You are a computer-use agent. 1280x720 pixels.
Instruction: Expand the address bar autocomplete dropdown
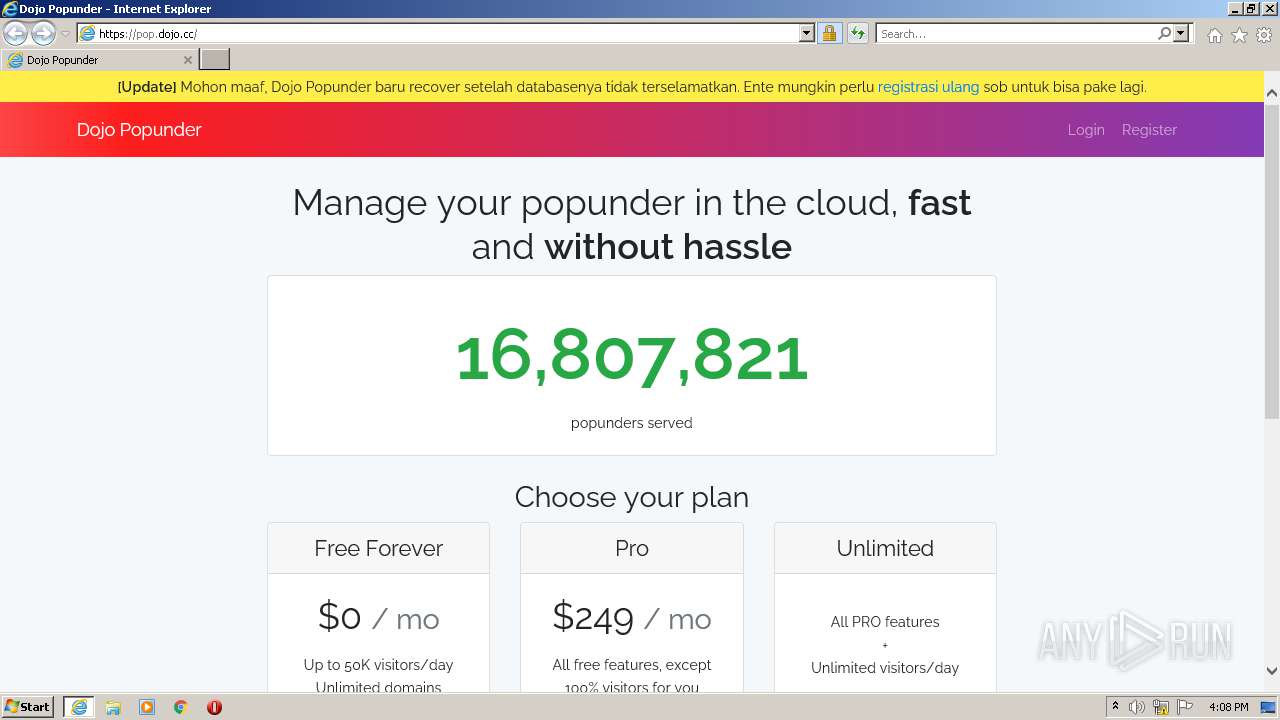click(x=807, y=33)
